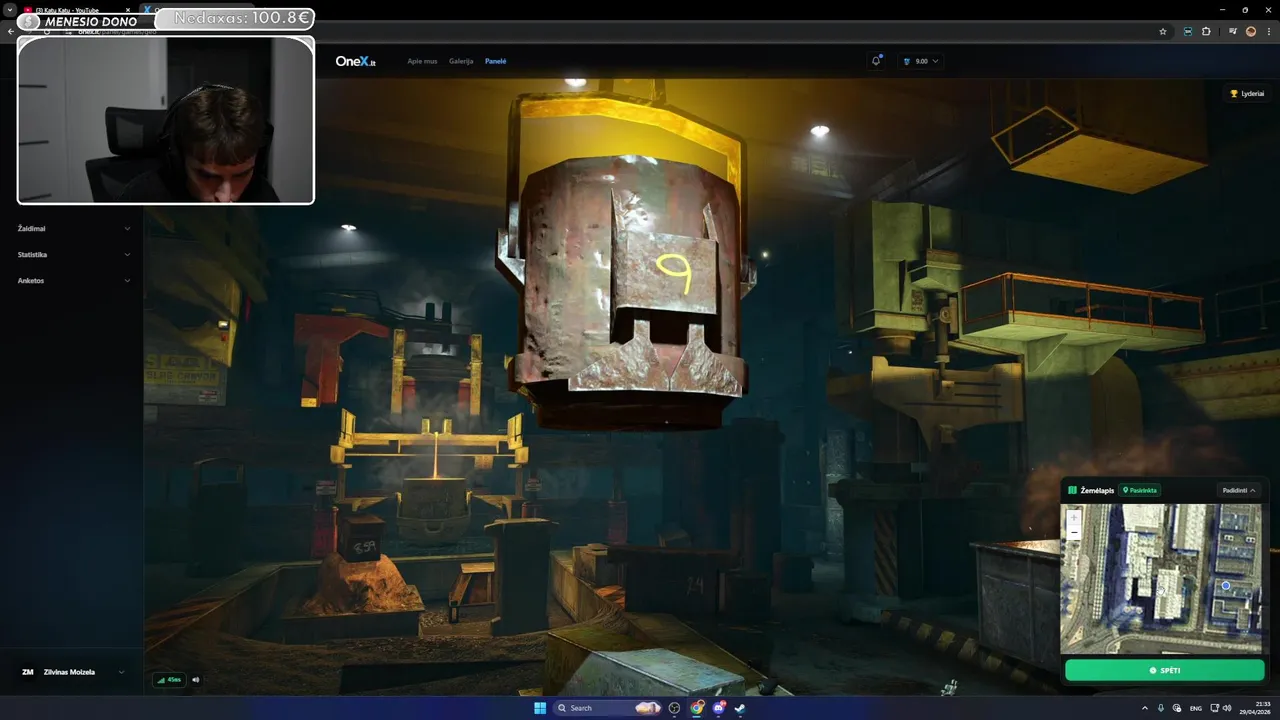This screenshot has height=720, width=1280.
Task: Open the taskbar app left of Chrome
Action: 675,708
